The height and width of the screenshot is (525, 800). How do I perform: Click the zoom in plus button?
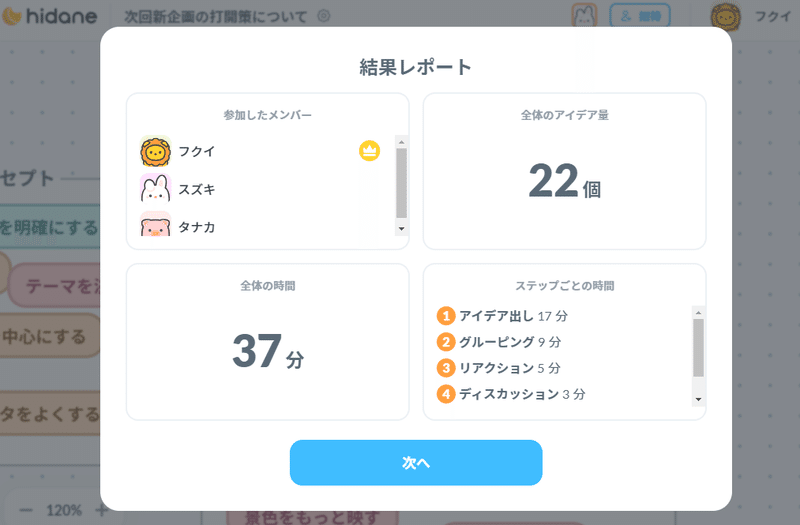tap(101, 510)
